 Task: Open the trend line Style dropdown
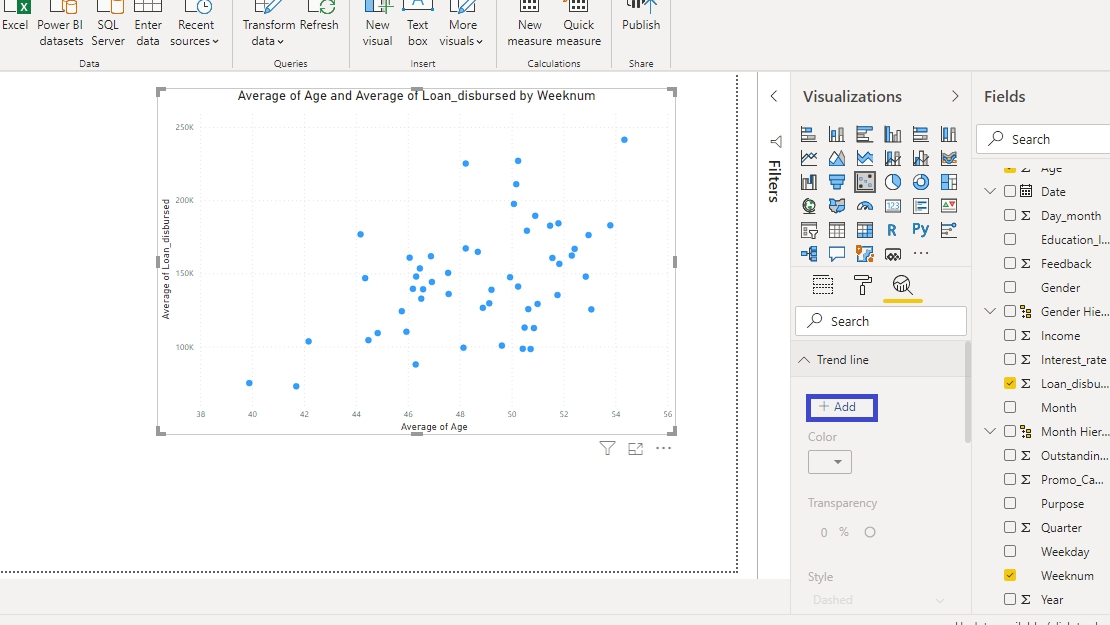pyautogui.click(x=878, y=600)
